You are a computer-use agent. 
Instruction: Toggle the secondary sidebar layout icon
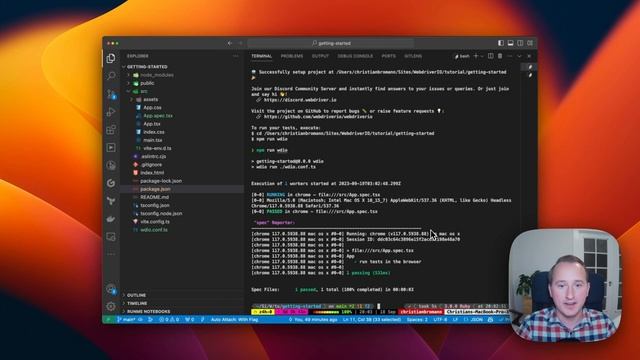520,43
